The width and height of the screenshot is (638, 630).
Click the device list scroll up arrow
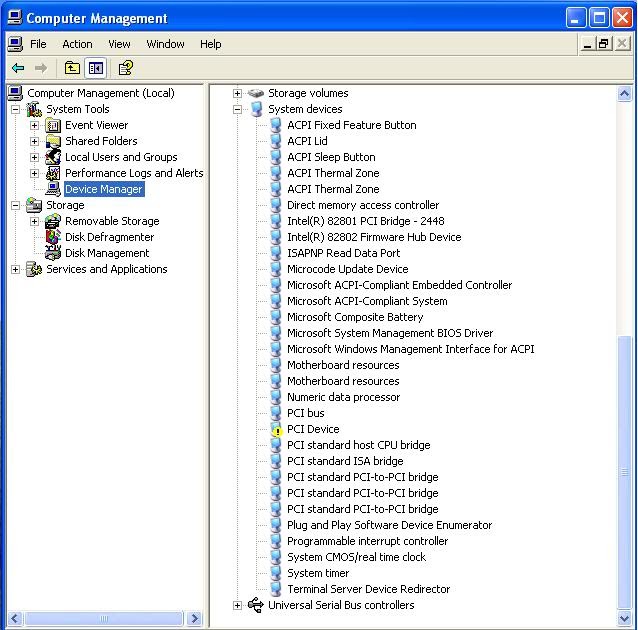624,94
